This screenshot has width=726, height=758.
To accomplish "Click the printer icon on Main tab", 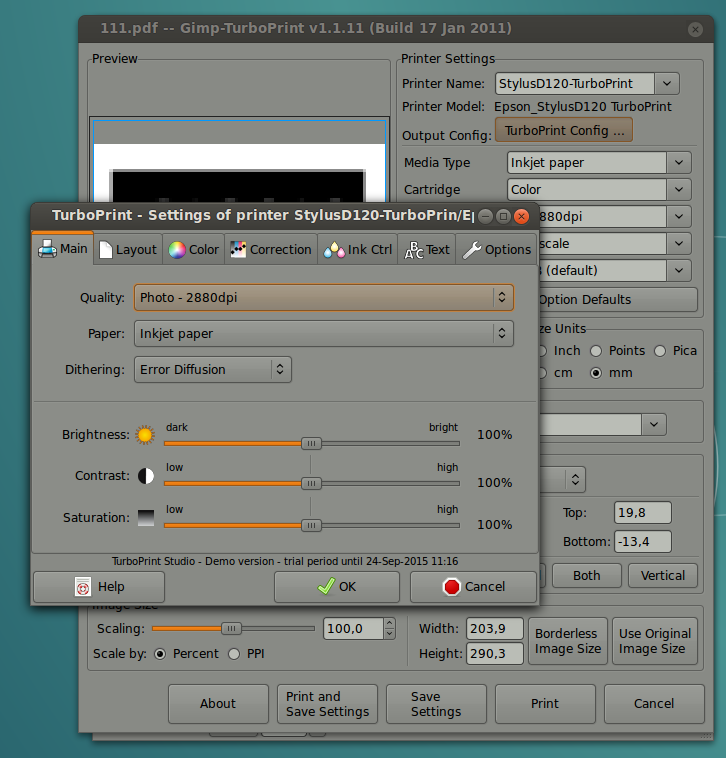I will click(47, 249).
